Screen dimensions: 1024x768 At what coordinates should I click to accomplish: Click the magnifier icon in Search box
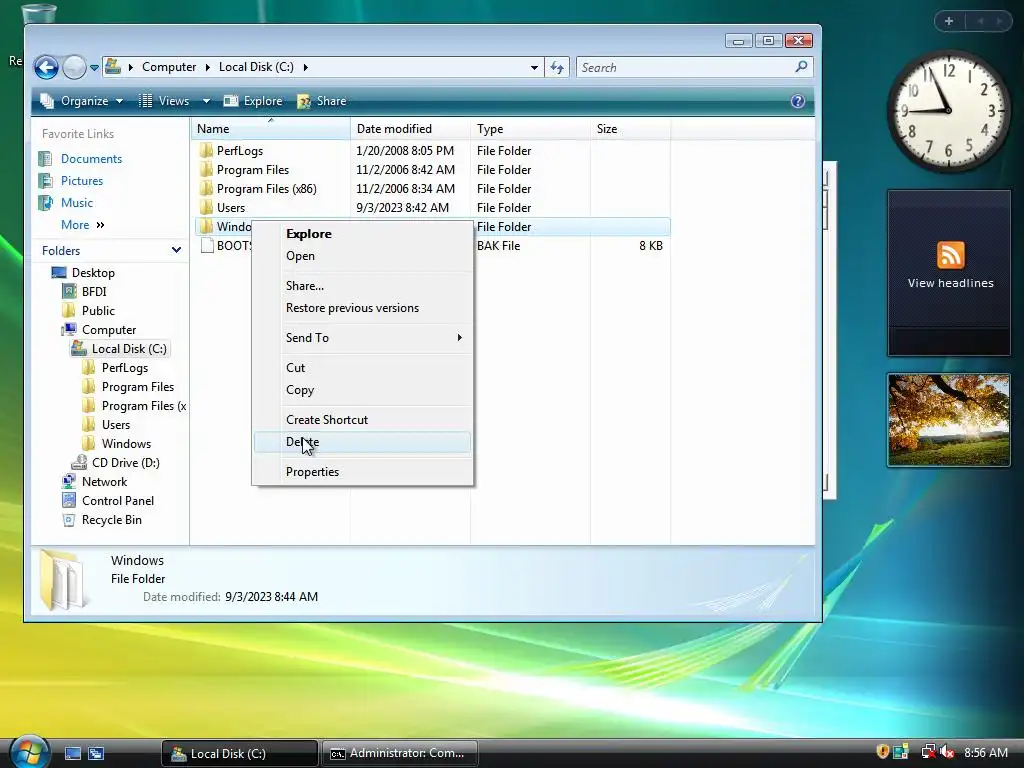[x=801, y=67]
